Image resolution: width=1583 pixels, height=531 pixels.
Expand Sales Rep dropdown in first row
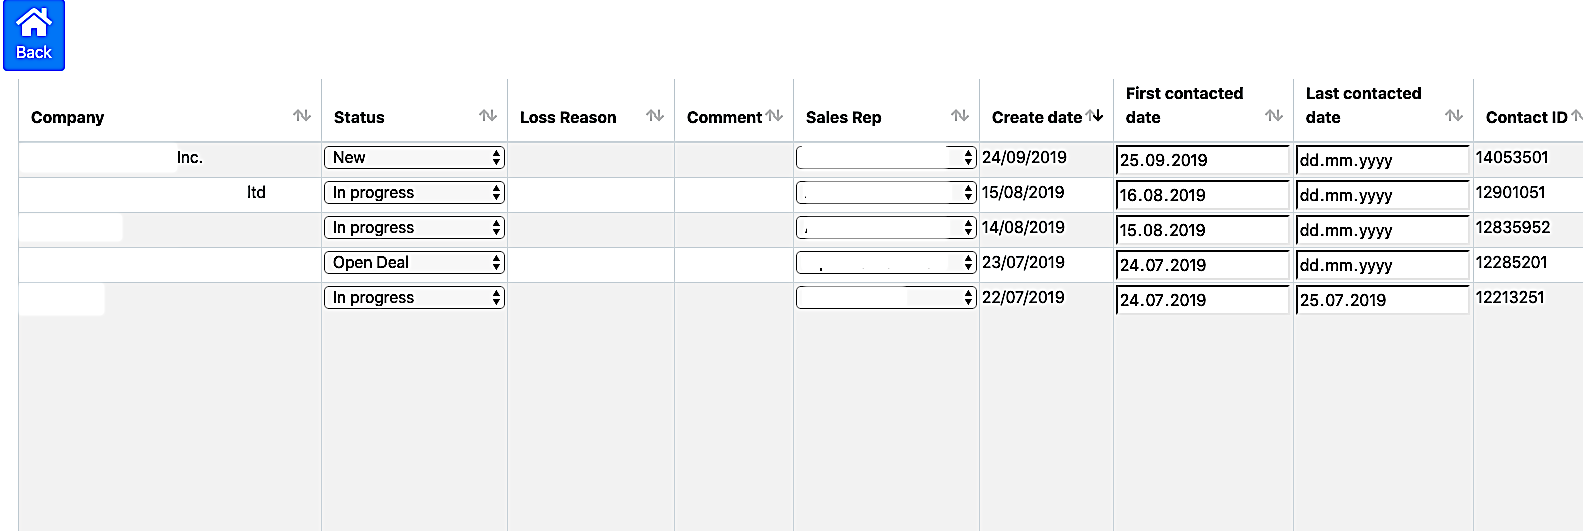[x=886, y=158]
